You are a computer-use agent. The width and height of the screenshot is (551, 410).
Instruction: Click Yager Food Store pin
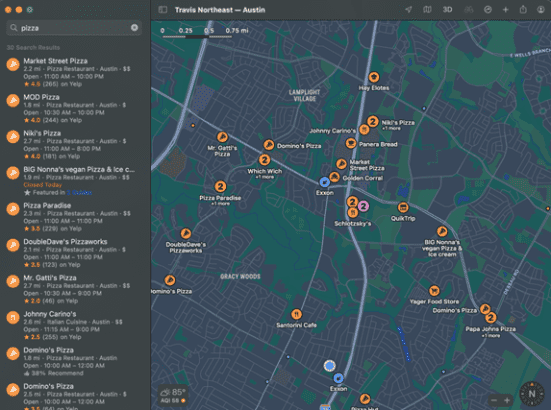[x=434, y=291]
